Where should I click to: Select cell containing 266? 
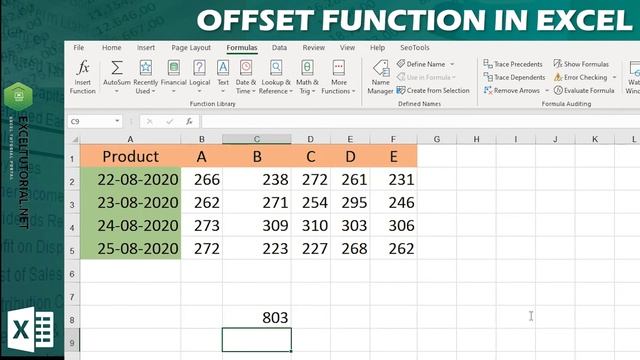tap(202, 179)
